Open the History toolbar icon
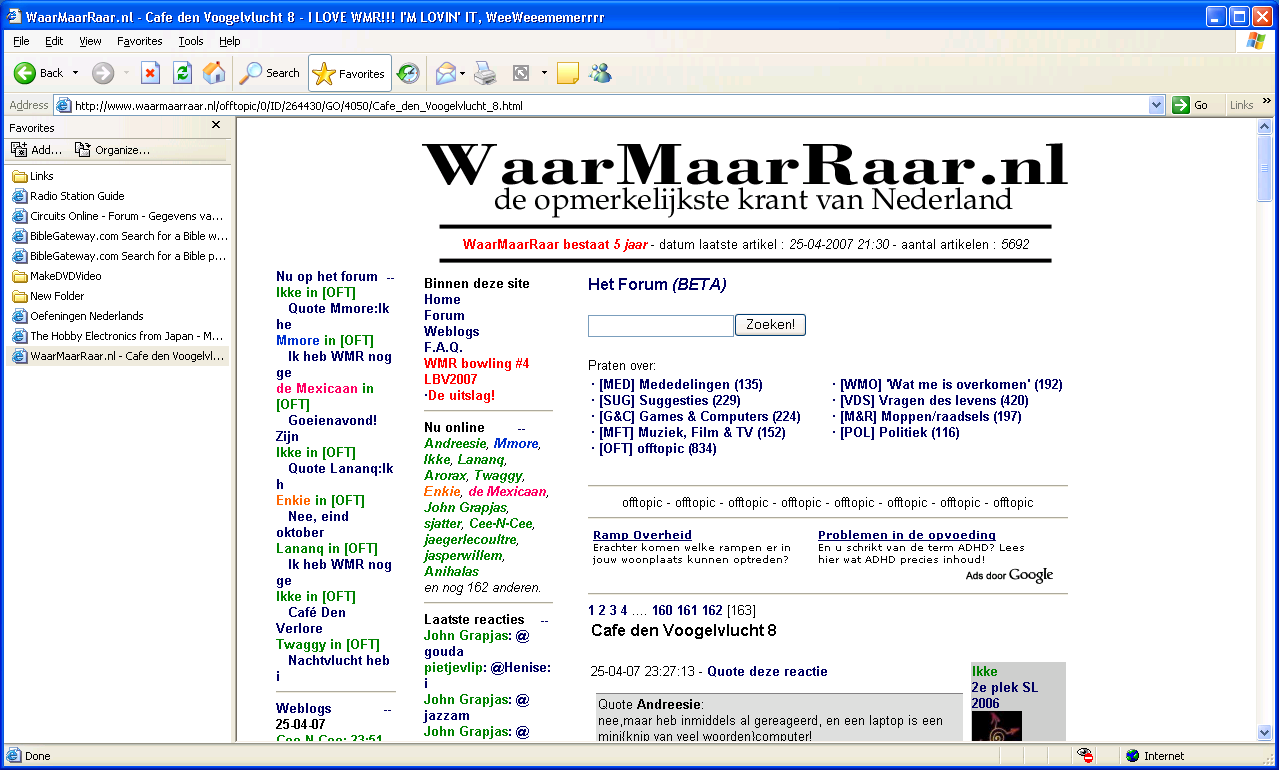This screenshot has height=770, width=1279. tap(408, 73)
